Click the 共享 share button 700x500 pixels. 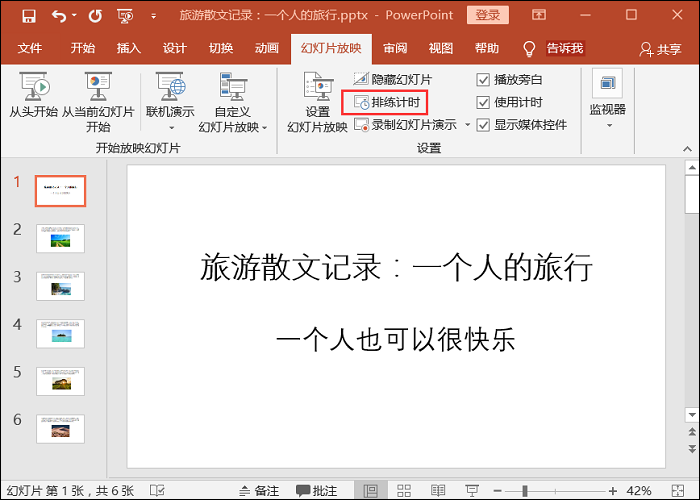tap(660, 49)
